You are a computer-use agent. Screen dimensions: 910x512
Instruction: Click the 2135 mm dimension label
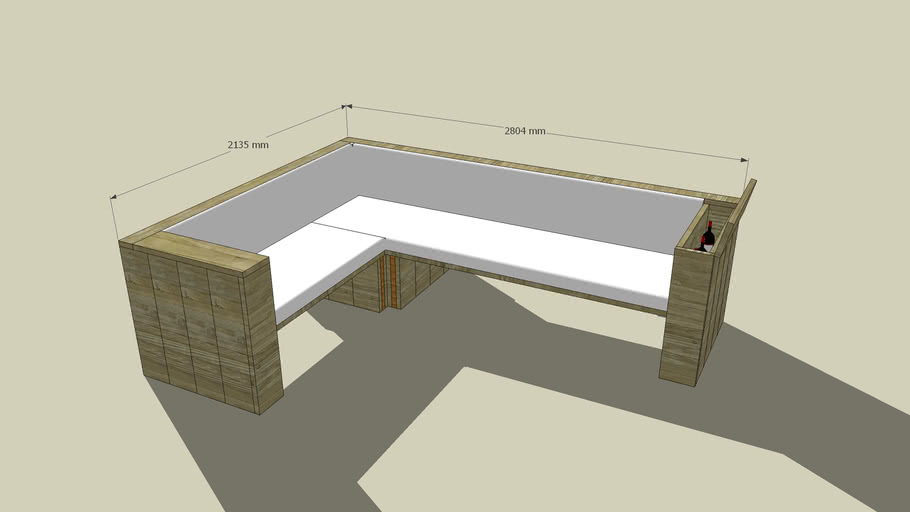pyautogui.click(x=248, y=145)
